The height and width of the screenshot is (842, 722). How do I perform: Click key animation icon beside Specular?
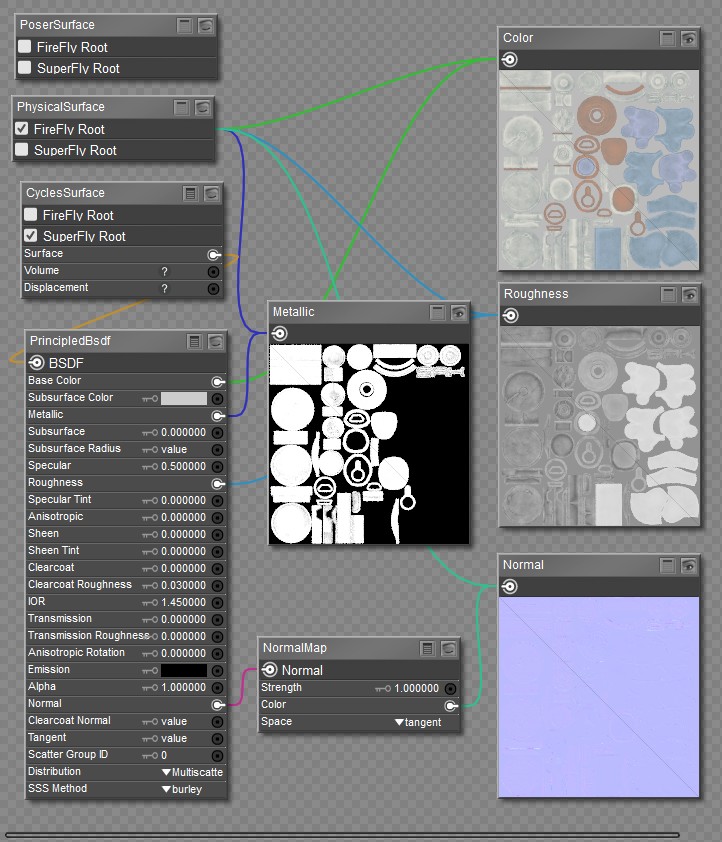(150, 467)
